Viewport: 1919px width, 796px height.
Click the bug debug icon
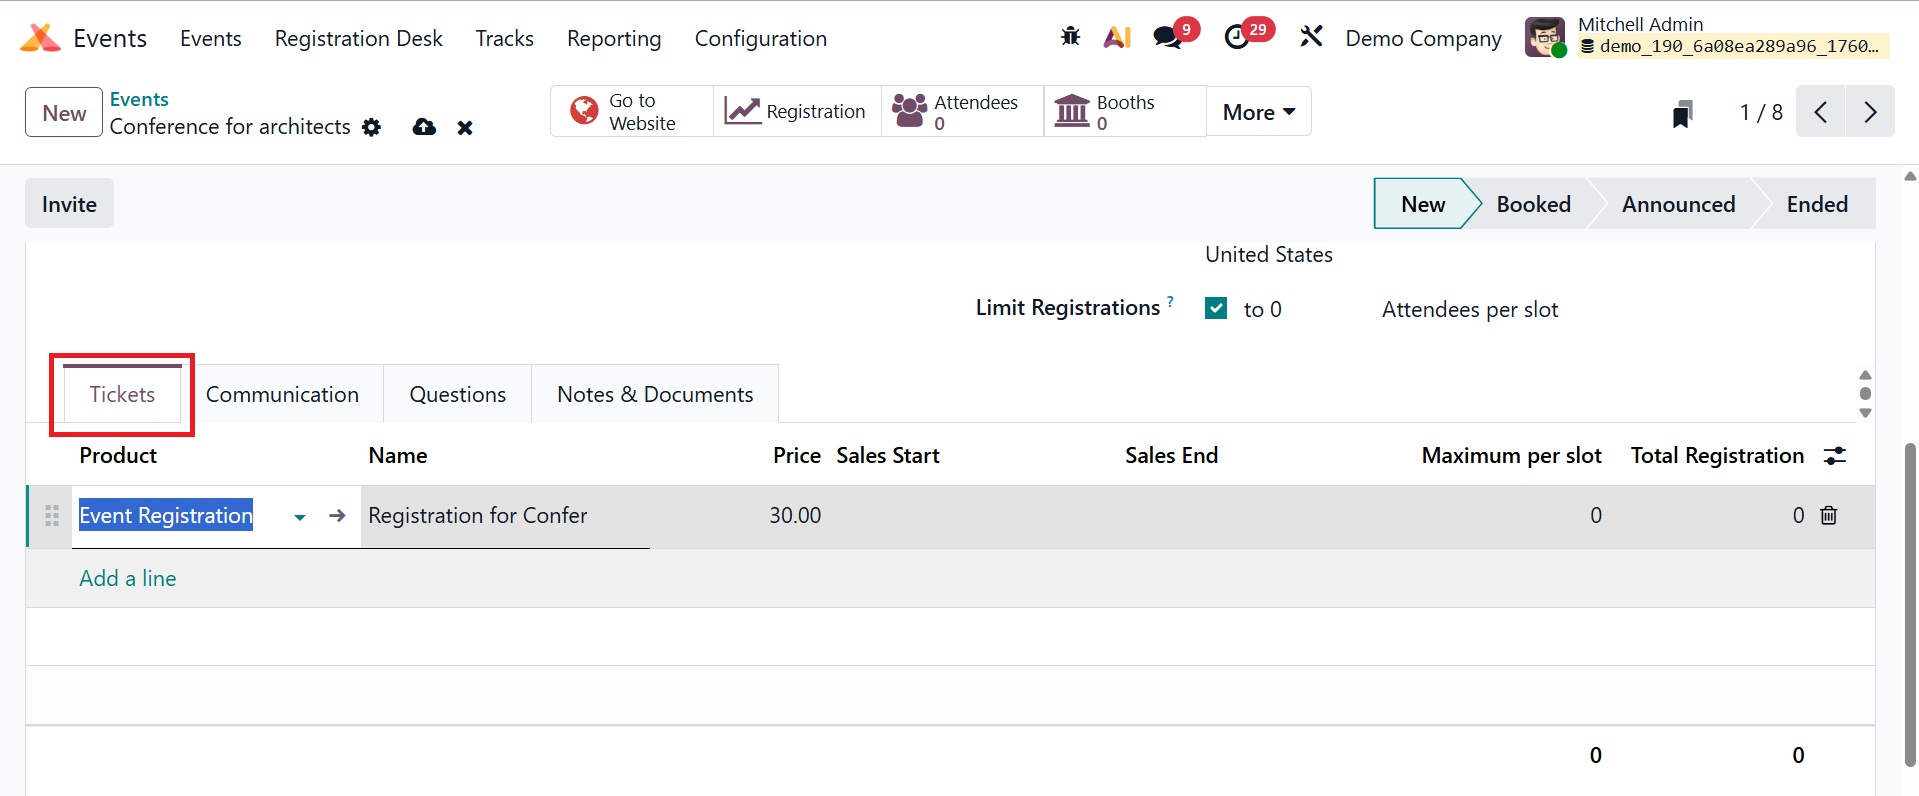click(x=1070, y=37)
